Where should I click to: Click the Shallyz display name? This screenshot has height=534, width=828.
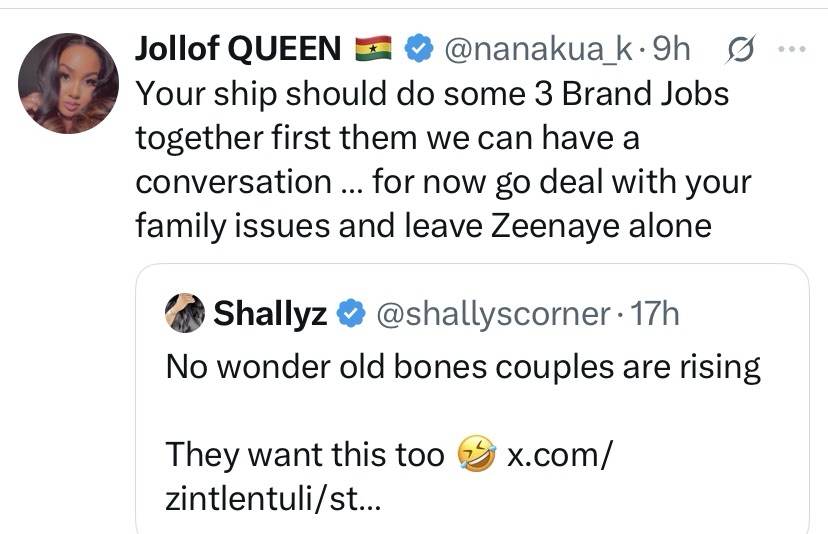tap(270, 314)
